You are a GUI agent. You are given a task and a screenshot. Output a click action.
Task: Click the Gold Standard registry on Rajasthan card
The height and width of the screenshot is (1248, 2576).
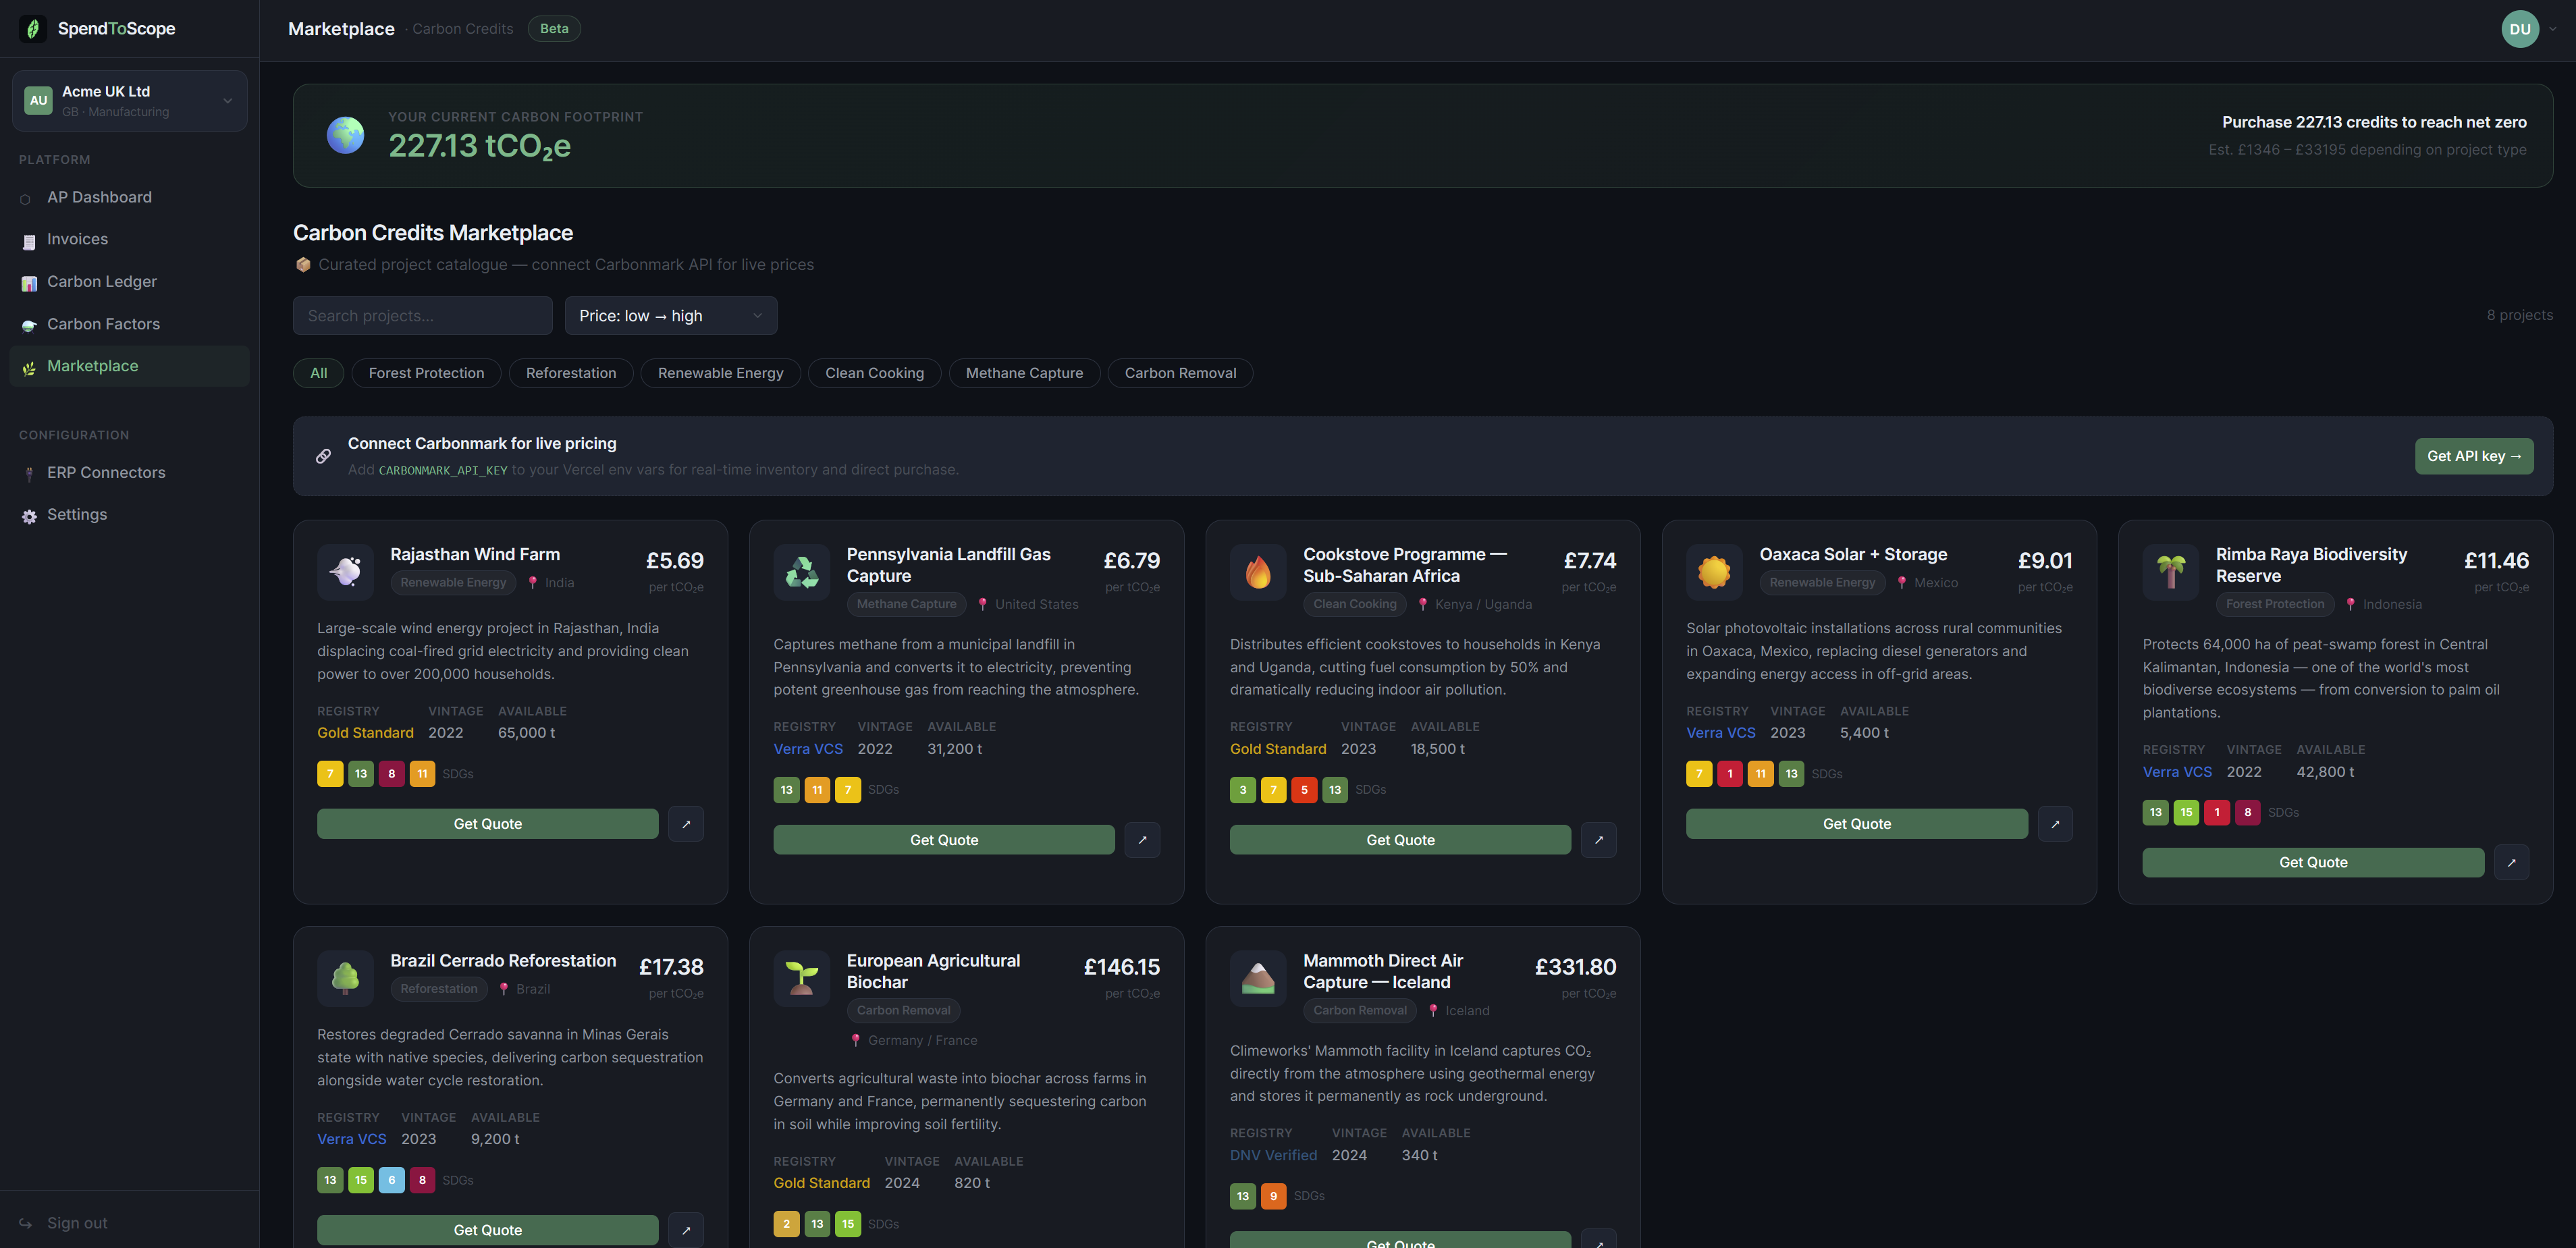pyautogui.click(x=365, y=733)
